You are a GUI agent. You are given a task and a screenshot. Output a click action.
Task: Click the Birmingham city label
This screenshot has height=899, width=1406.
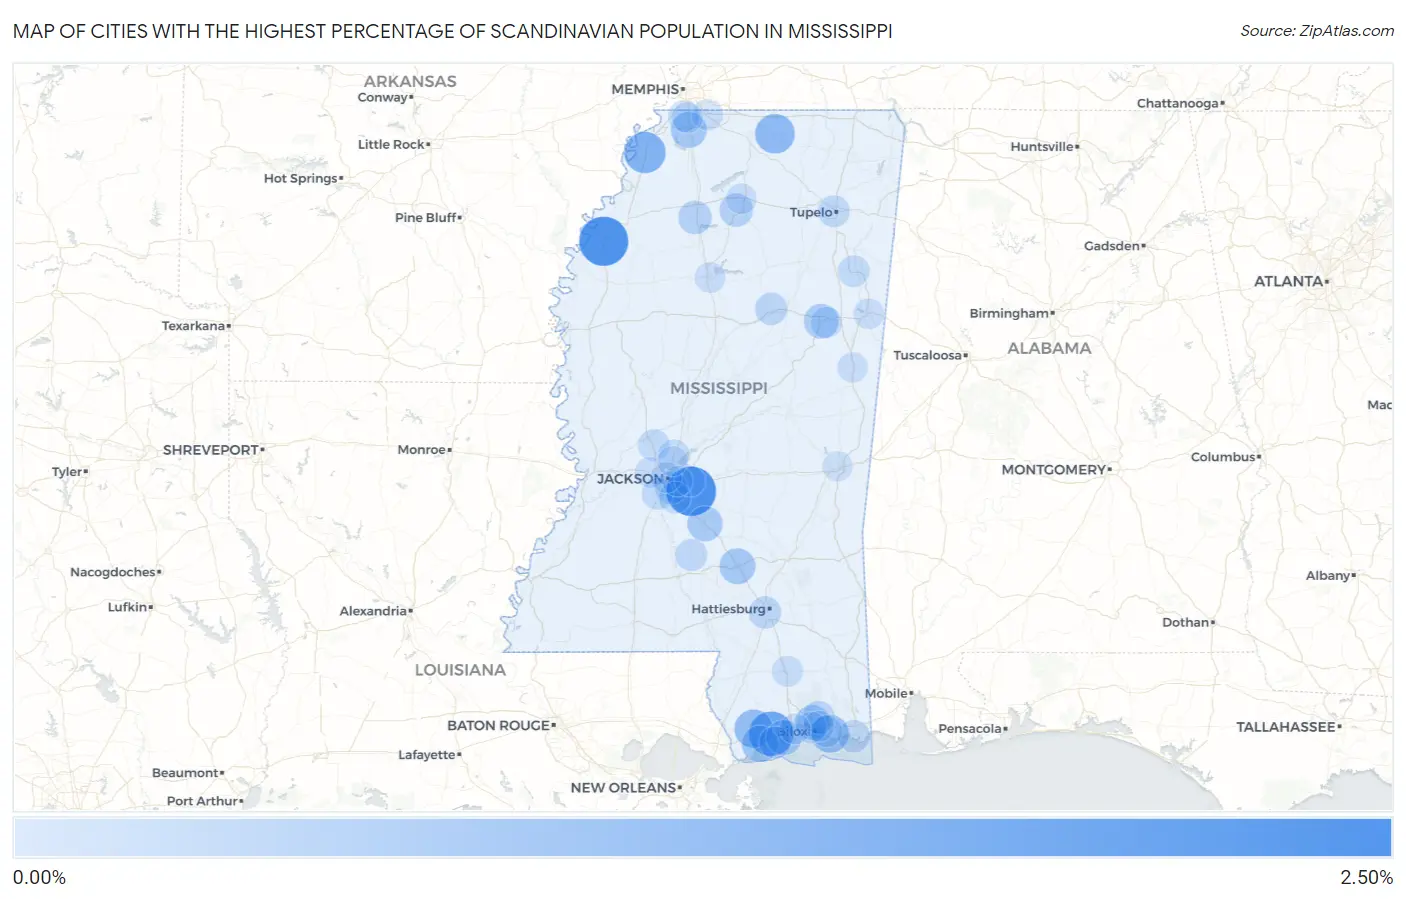point(1009,313)
